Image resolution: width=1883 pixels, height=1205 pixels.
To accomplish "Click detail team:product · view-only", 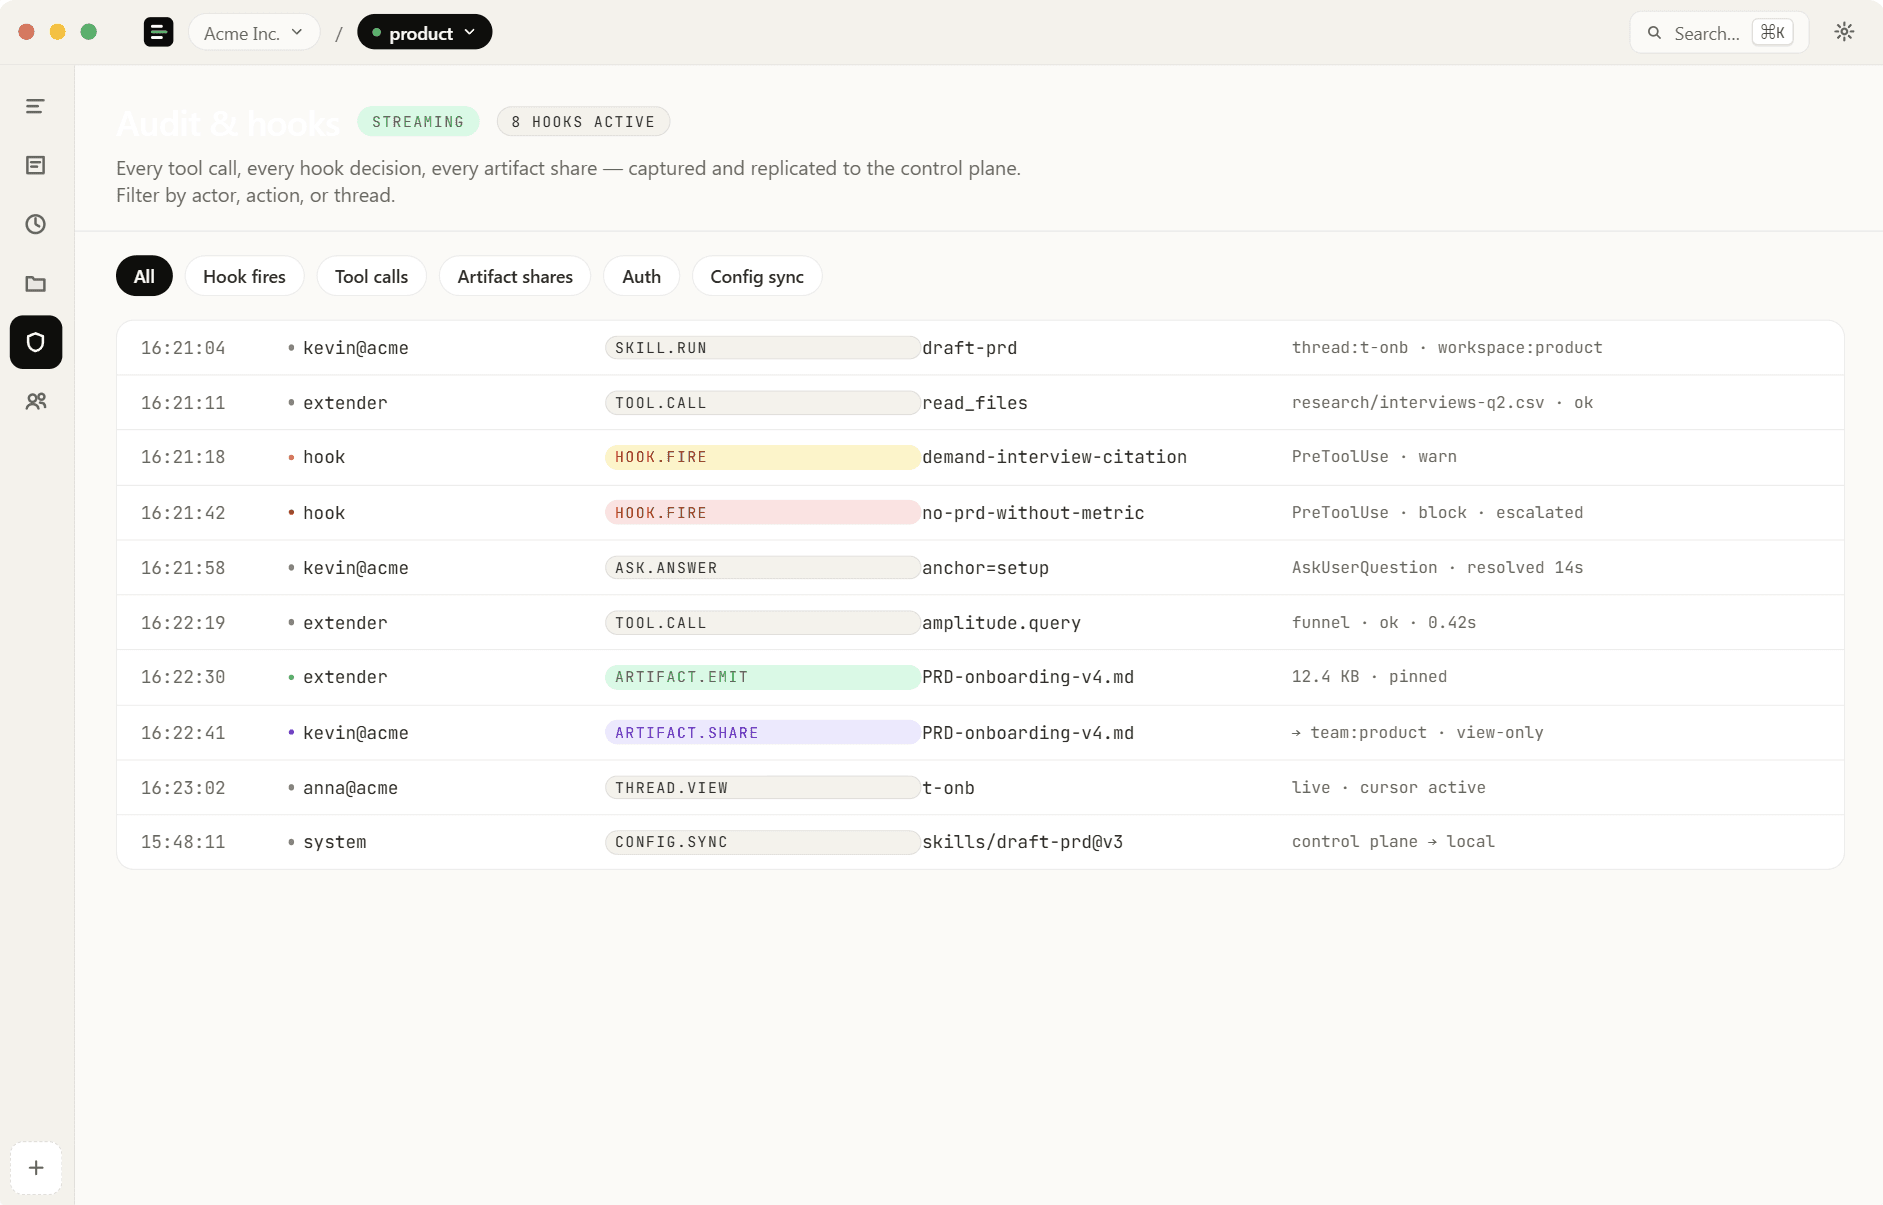I will [x=1418, y=733].
